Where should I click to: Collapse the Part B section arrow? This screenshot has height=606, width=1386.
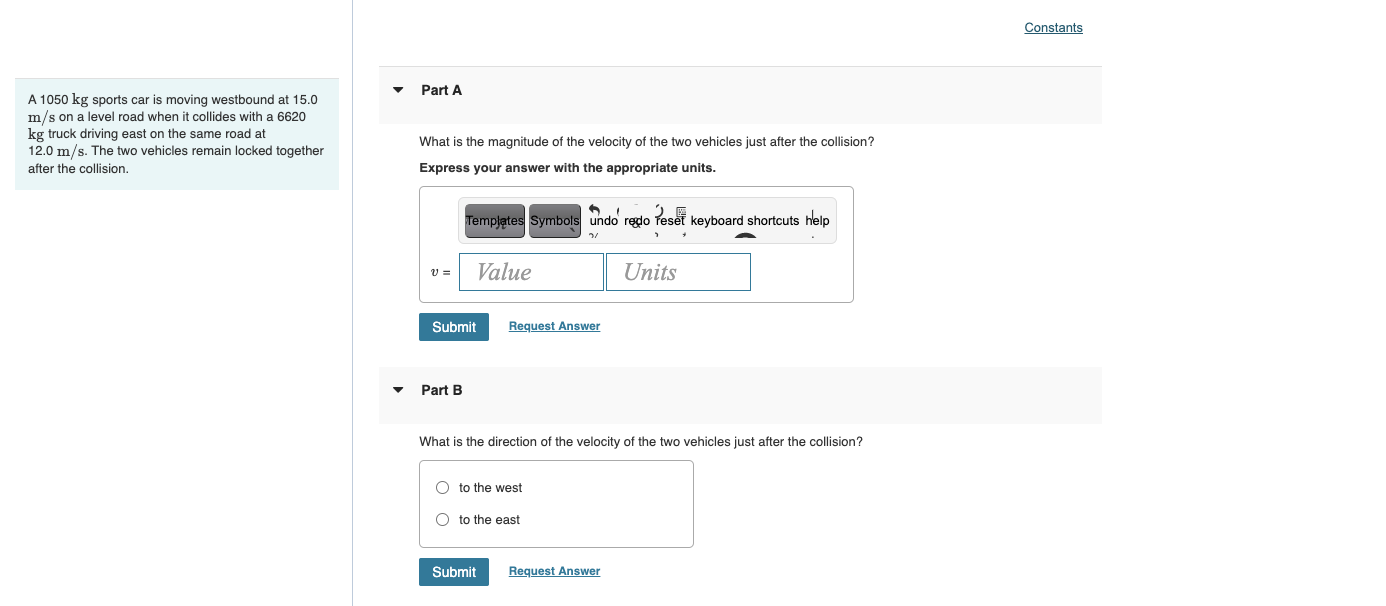[398, 390]
